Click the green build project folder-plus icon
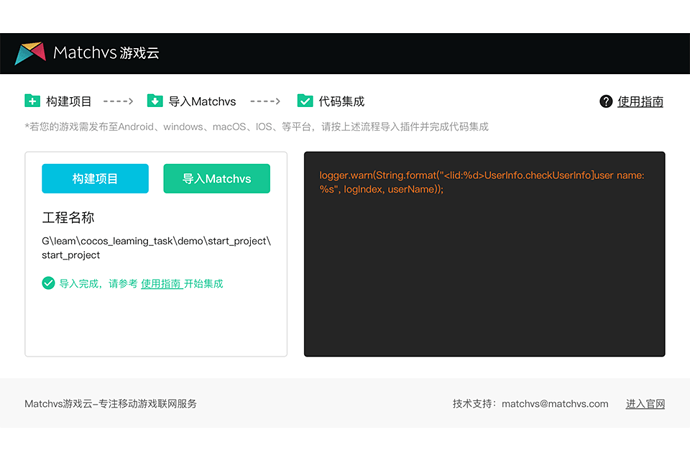 tap(32, 101)
